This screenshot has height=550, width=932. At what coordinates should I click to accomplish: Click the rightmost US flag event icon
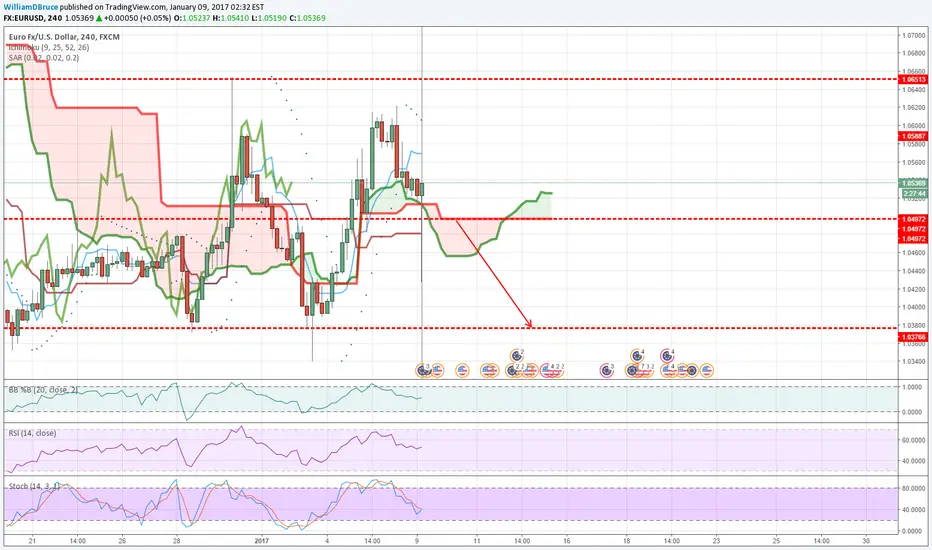click(707, 370)
